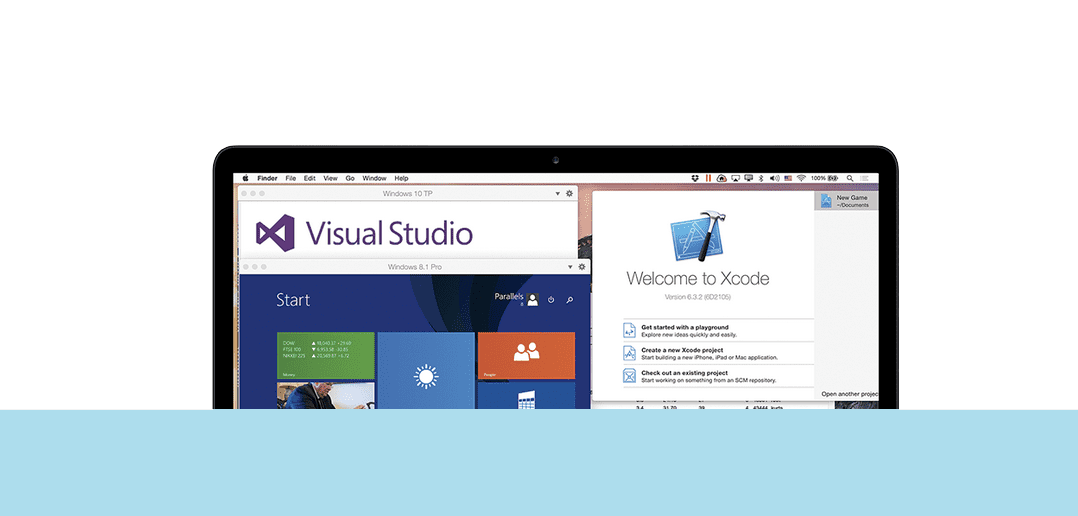Click Create a new Xcode project
This screenshot has width=1078, height=516.
(x=718, y=353)
